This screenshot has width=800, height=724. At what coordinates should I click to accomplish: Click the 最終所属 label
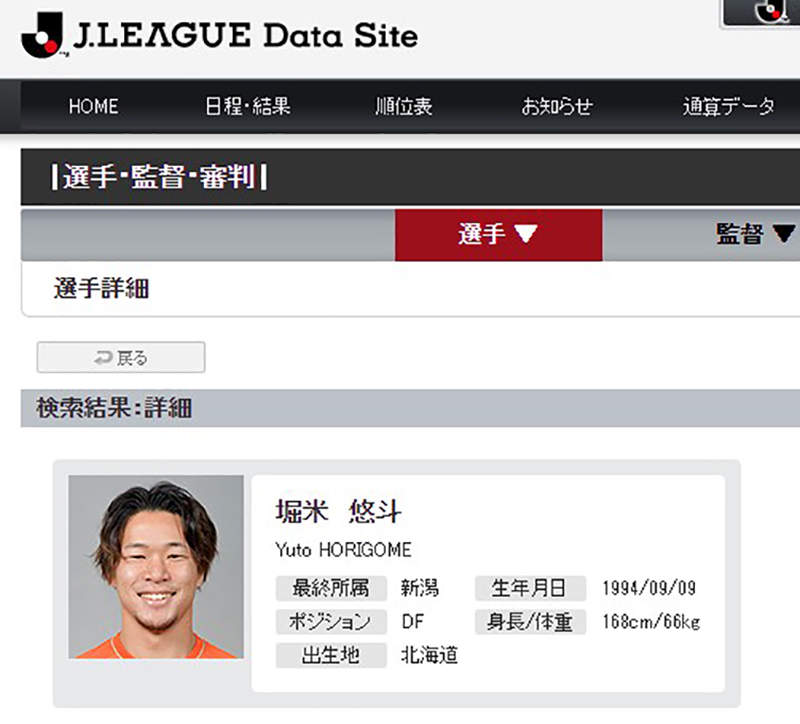coord(331,588)
